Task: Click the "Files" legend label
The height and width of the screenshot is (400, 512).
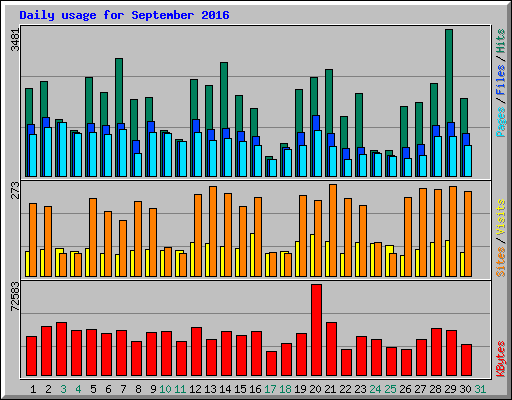Action: [501, 80]
